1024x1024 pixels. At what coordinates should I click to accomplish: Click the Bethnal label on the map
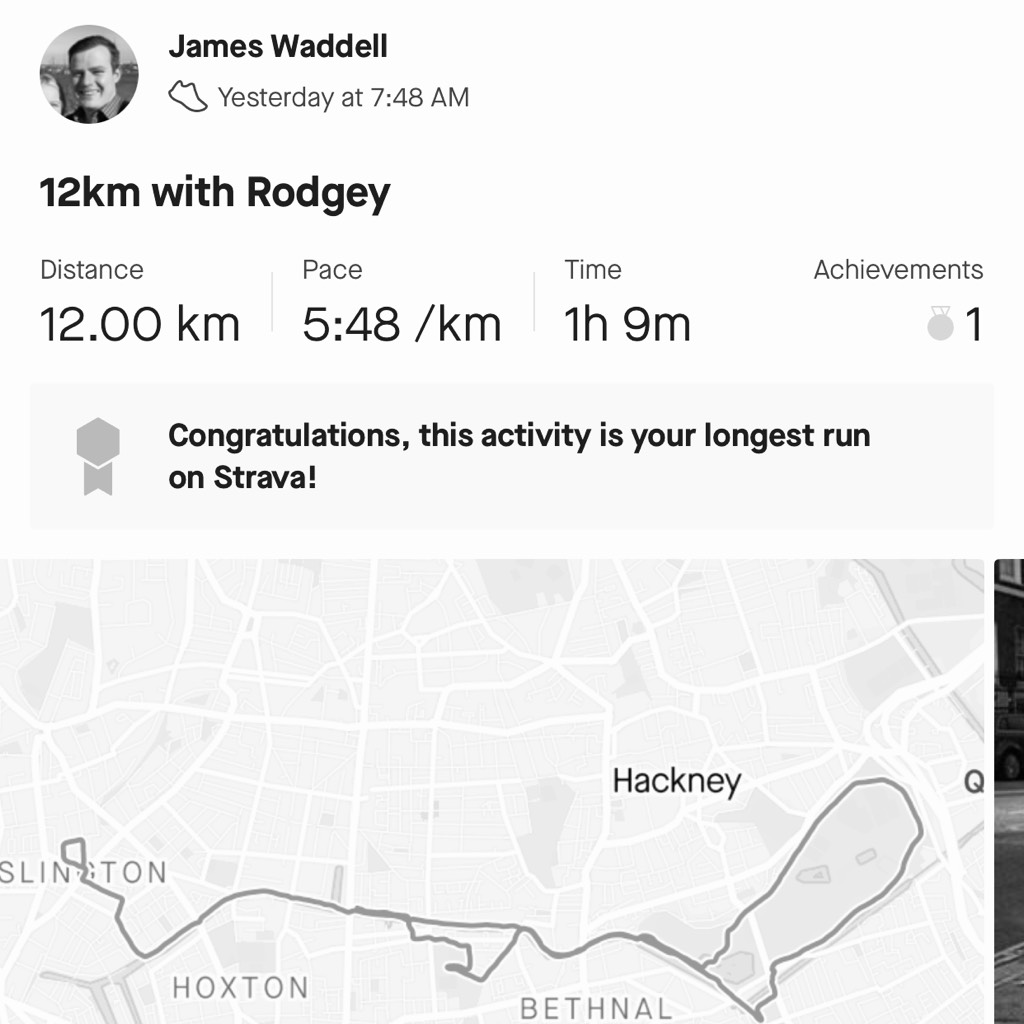click(x=596, y=1008)
